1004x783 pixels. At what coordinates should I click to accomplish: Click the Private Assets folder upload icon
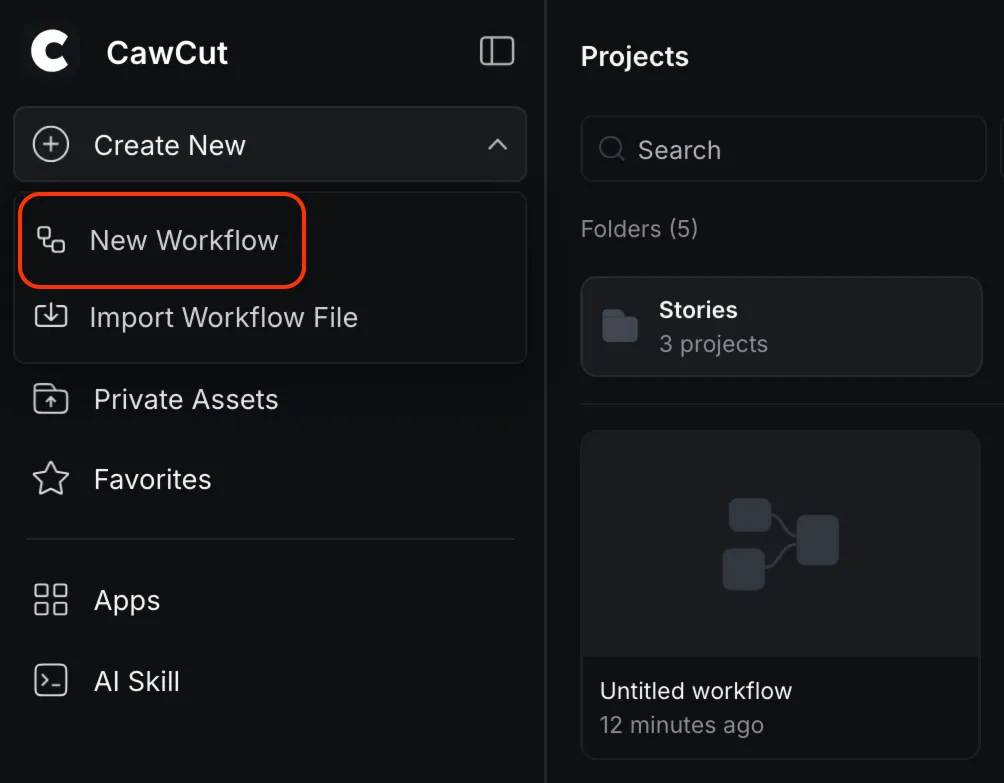click(x=51, y=399)
